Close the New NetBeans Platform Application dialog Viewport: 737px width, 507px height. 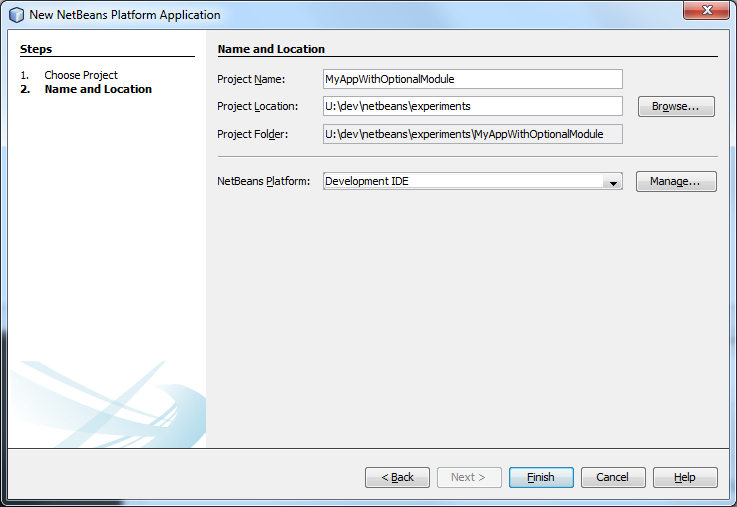706,10
